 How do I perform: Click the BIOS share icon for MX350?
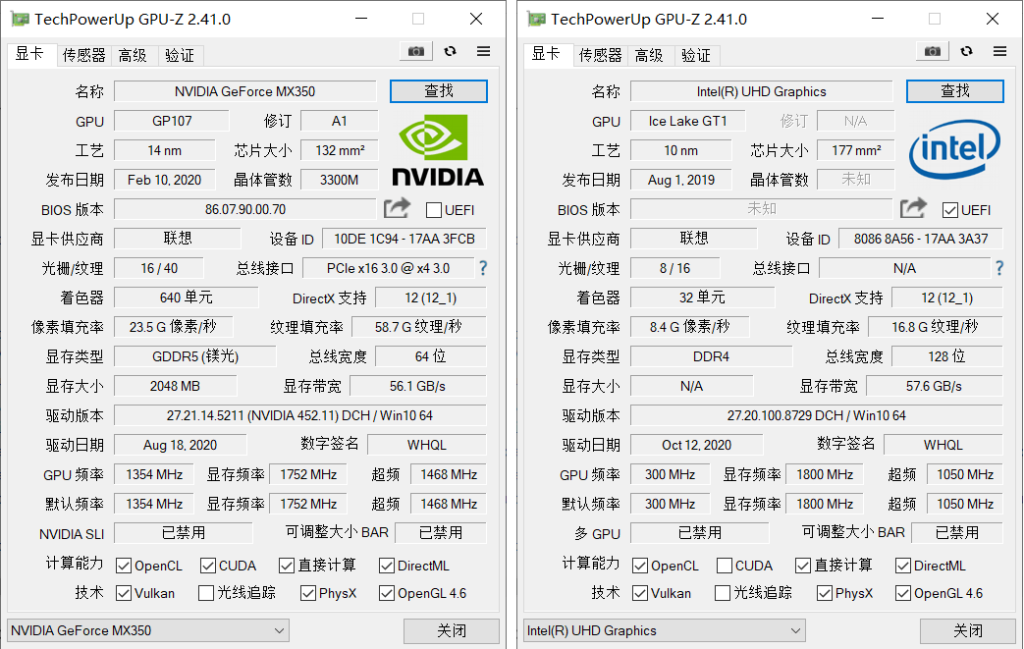click(x=397, y=208)
